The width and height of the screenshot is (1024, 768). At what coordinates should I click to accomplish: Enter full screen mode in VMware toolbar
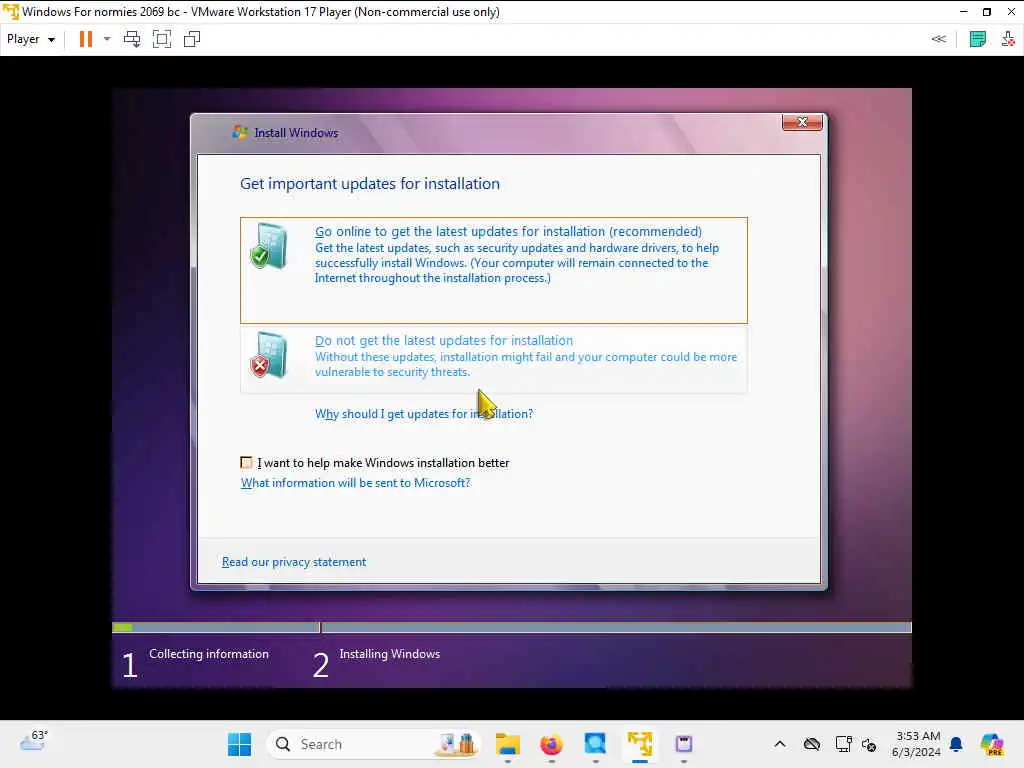coord(162,39)
